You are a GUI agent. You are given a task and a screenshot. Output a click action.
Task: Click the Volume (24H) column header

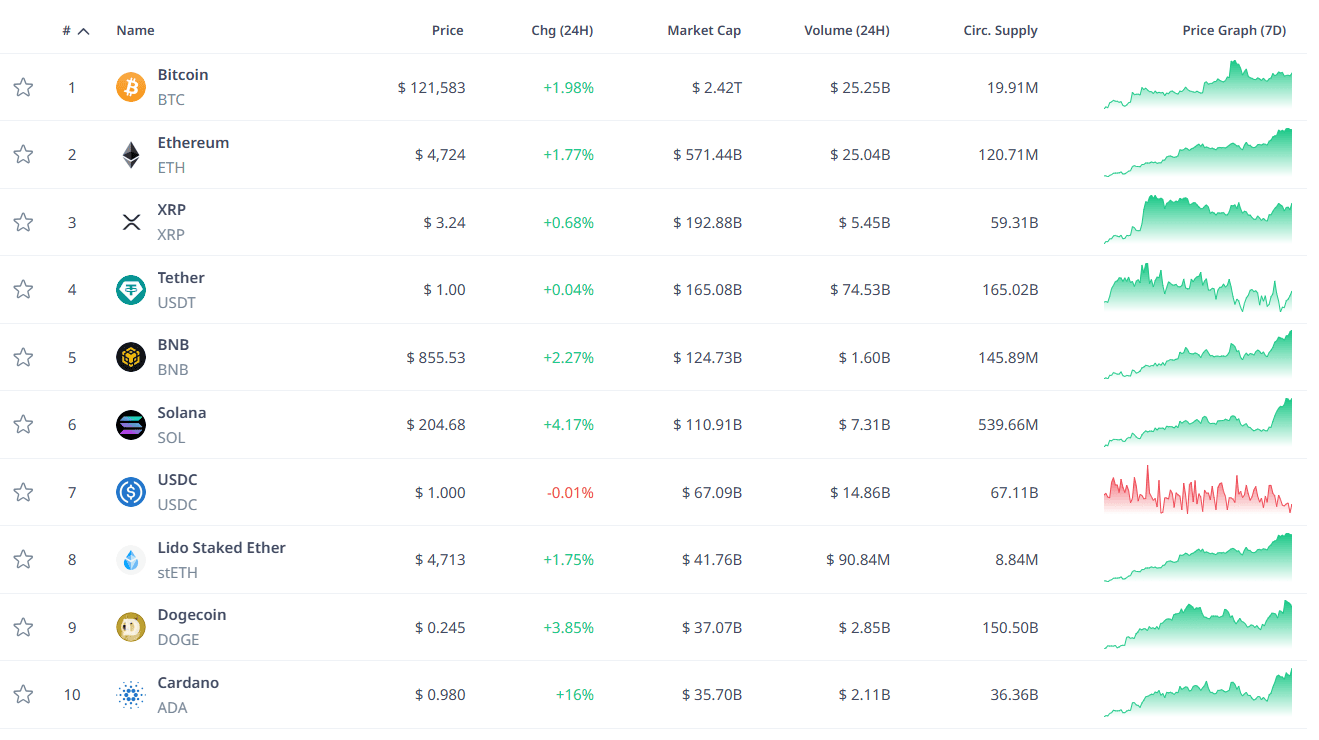point(846,31)
